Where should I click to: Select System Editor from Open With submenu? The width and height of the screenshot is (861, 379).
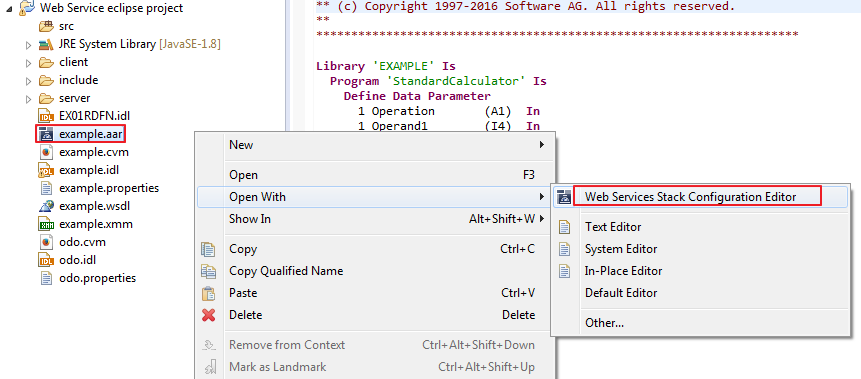(700, 249)
